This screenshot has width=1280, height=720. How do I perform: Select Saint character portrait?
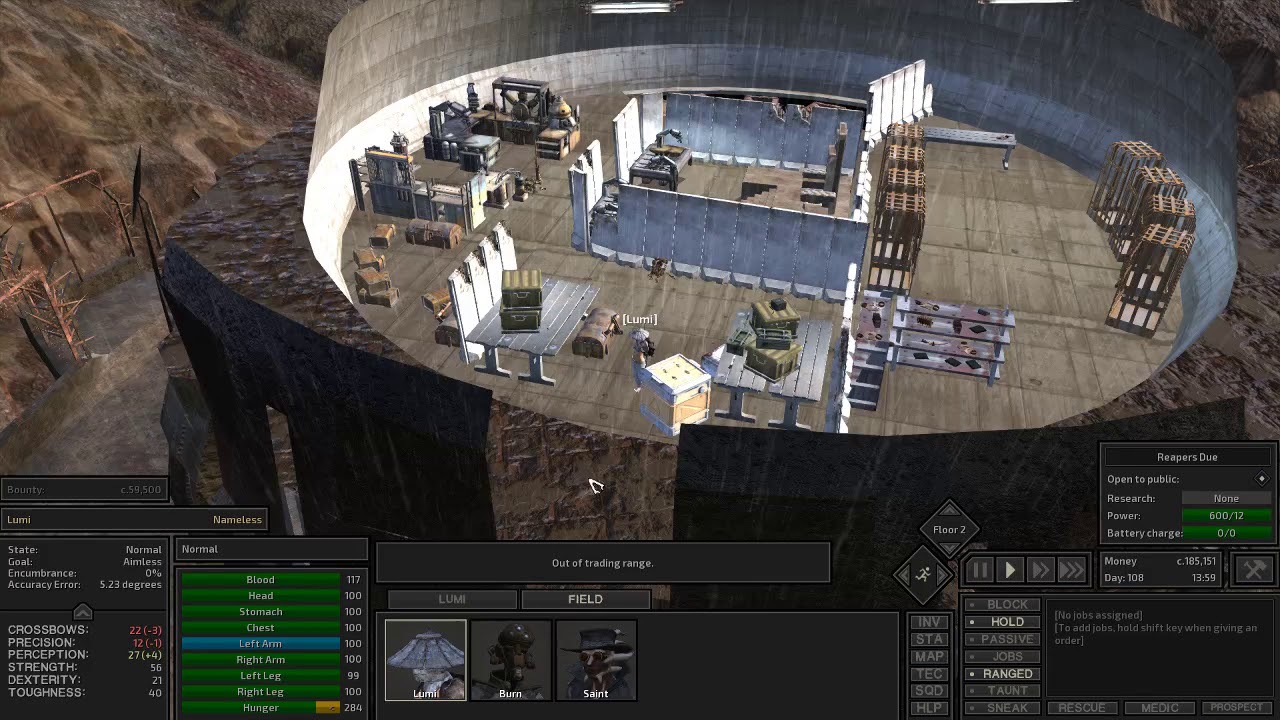click(x=596, y=660)
